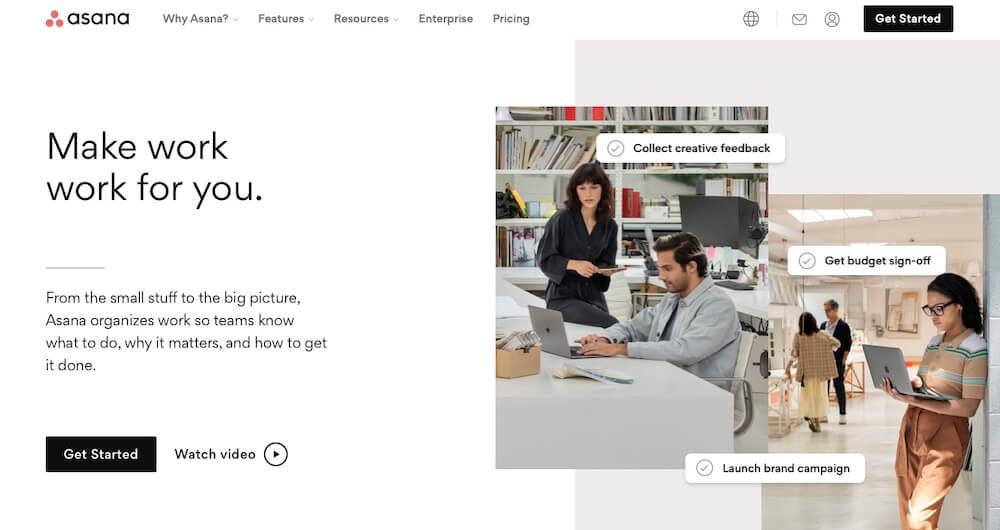1000x530 pixels.
Task: Click the paragraph starting From the small stuff
Action: tap(186, 332)
